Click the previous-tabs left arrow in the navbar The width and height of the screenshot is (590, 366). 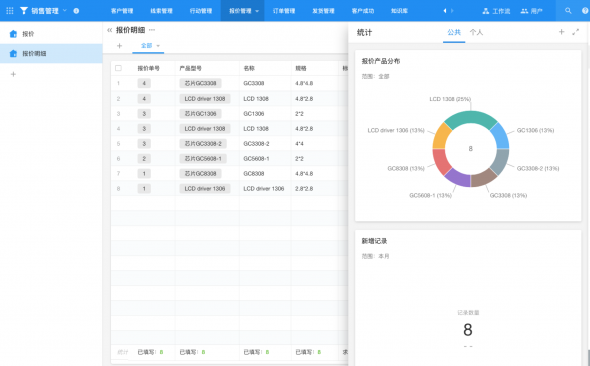click(x=445, y=11)
